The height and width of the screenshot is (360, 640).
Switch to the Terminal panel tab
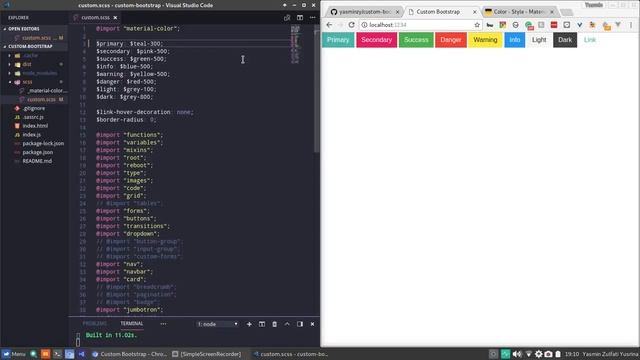[x=131, y=324]
